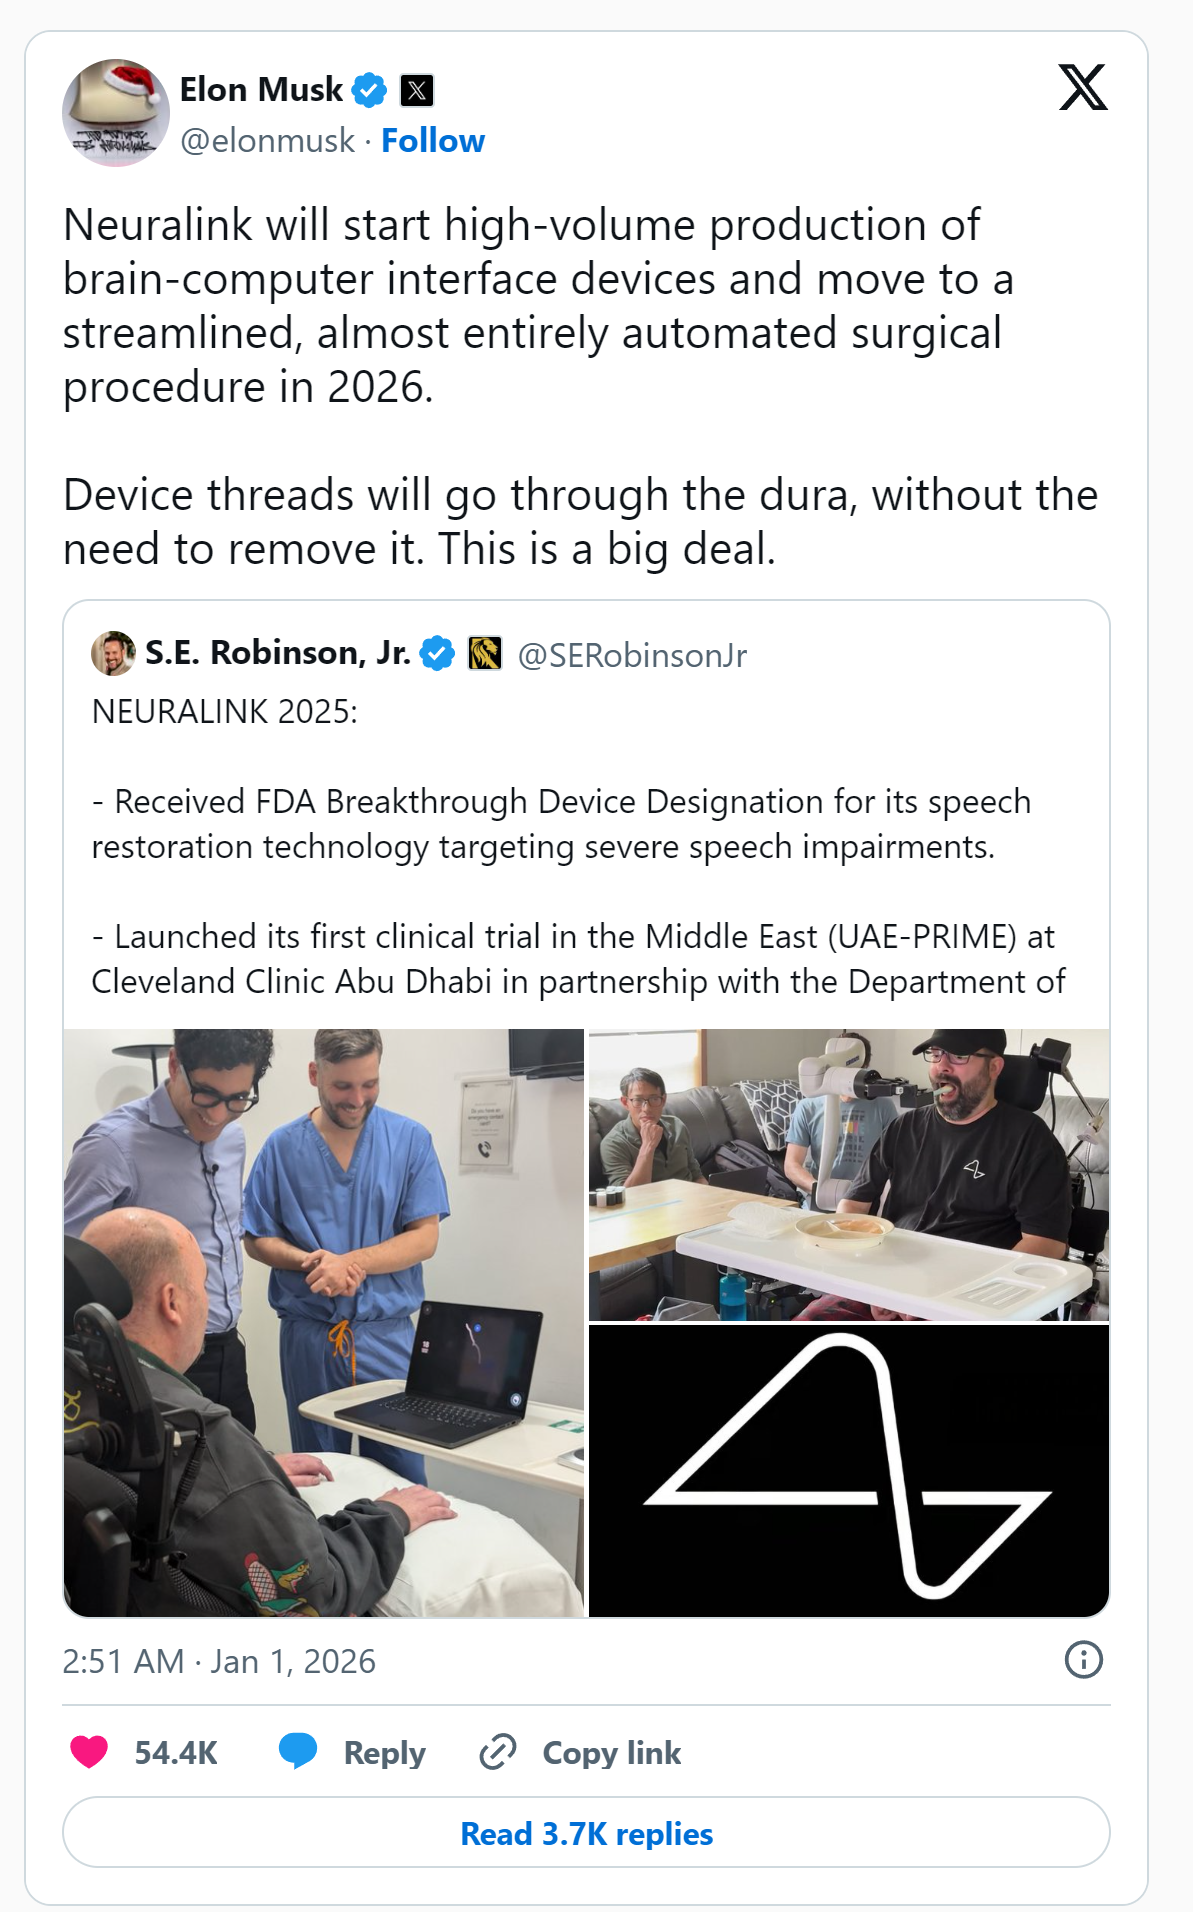Viewport: 1193px width, 1912px height.
Task: Click S.E. Robinson Jr.'s small avatar
Action: (x=113, y=653)
